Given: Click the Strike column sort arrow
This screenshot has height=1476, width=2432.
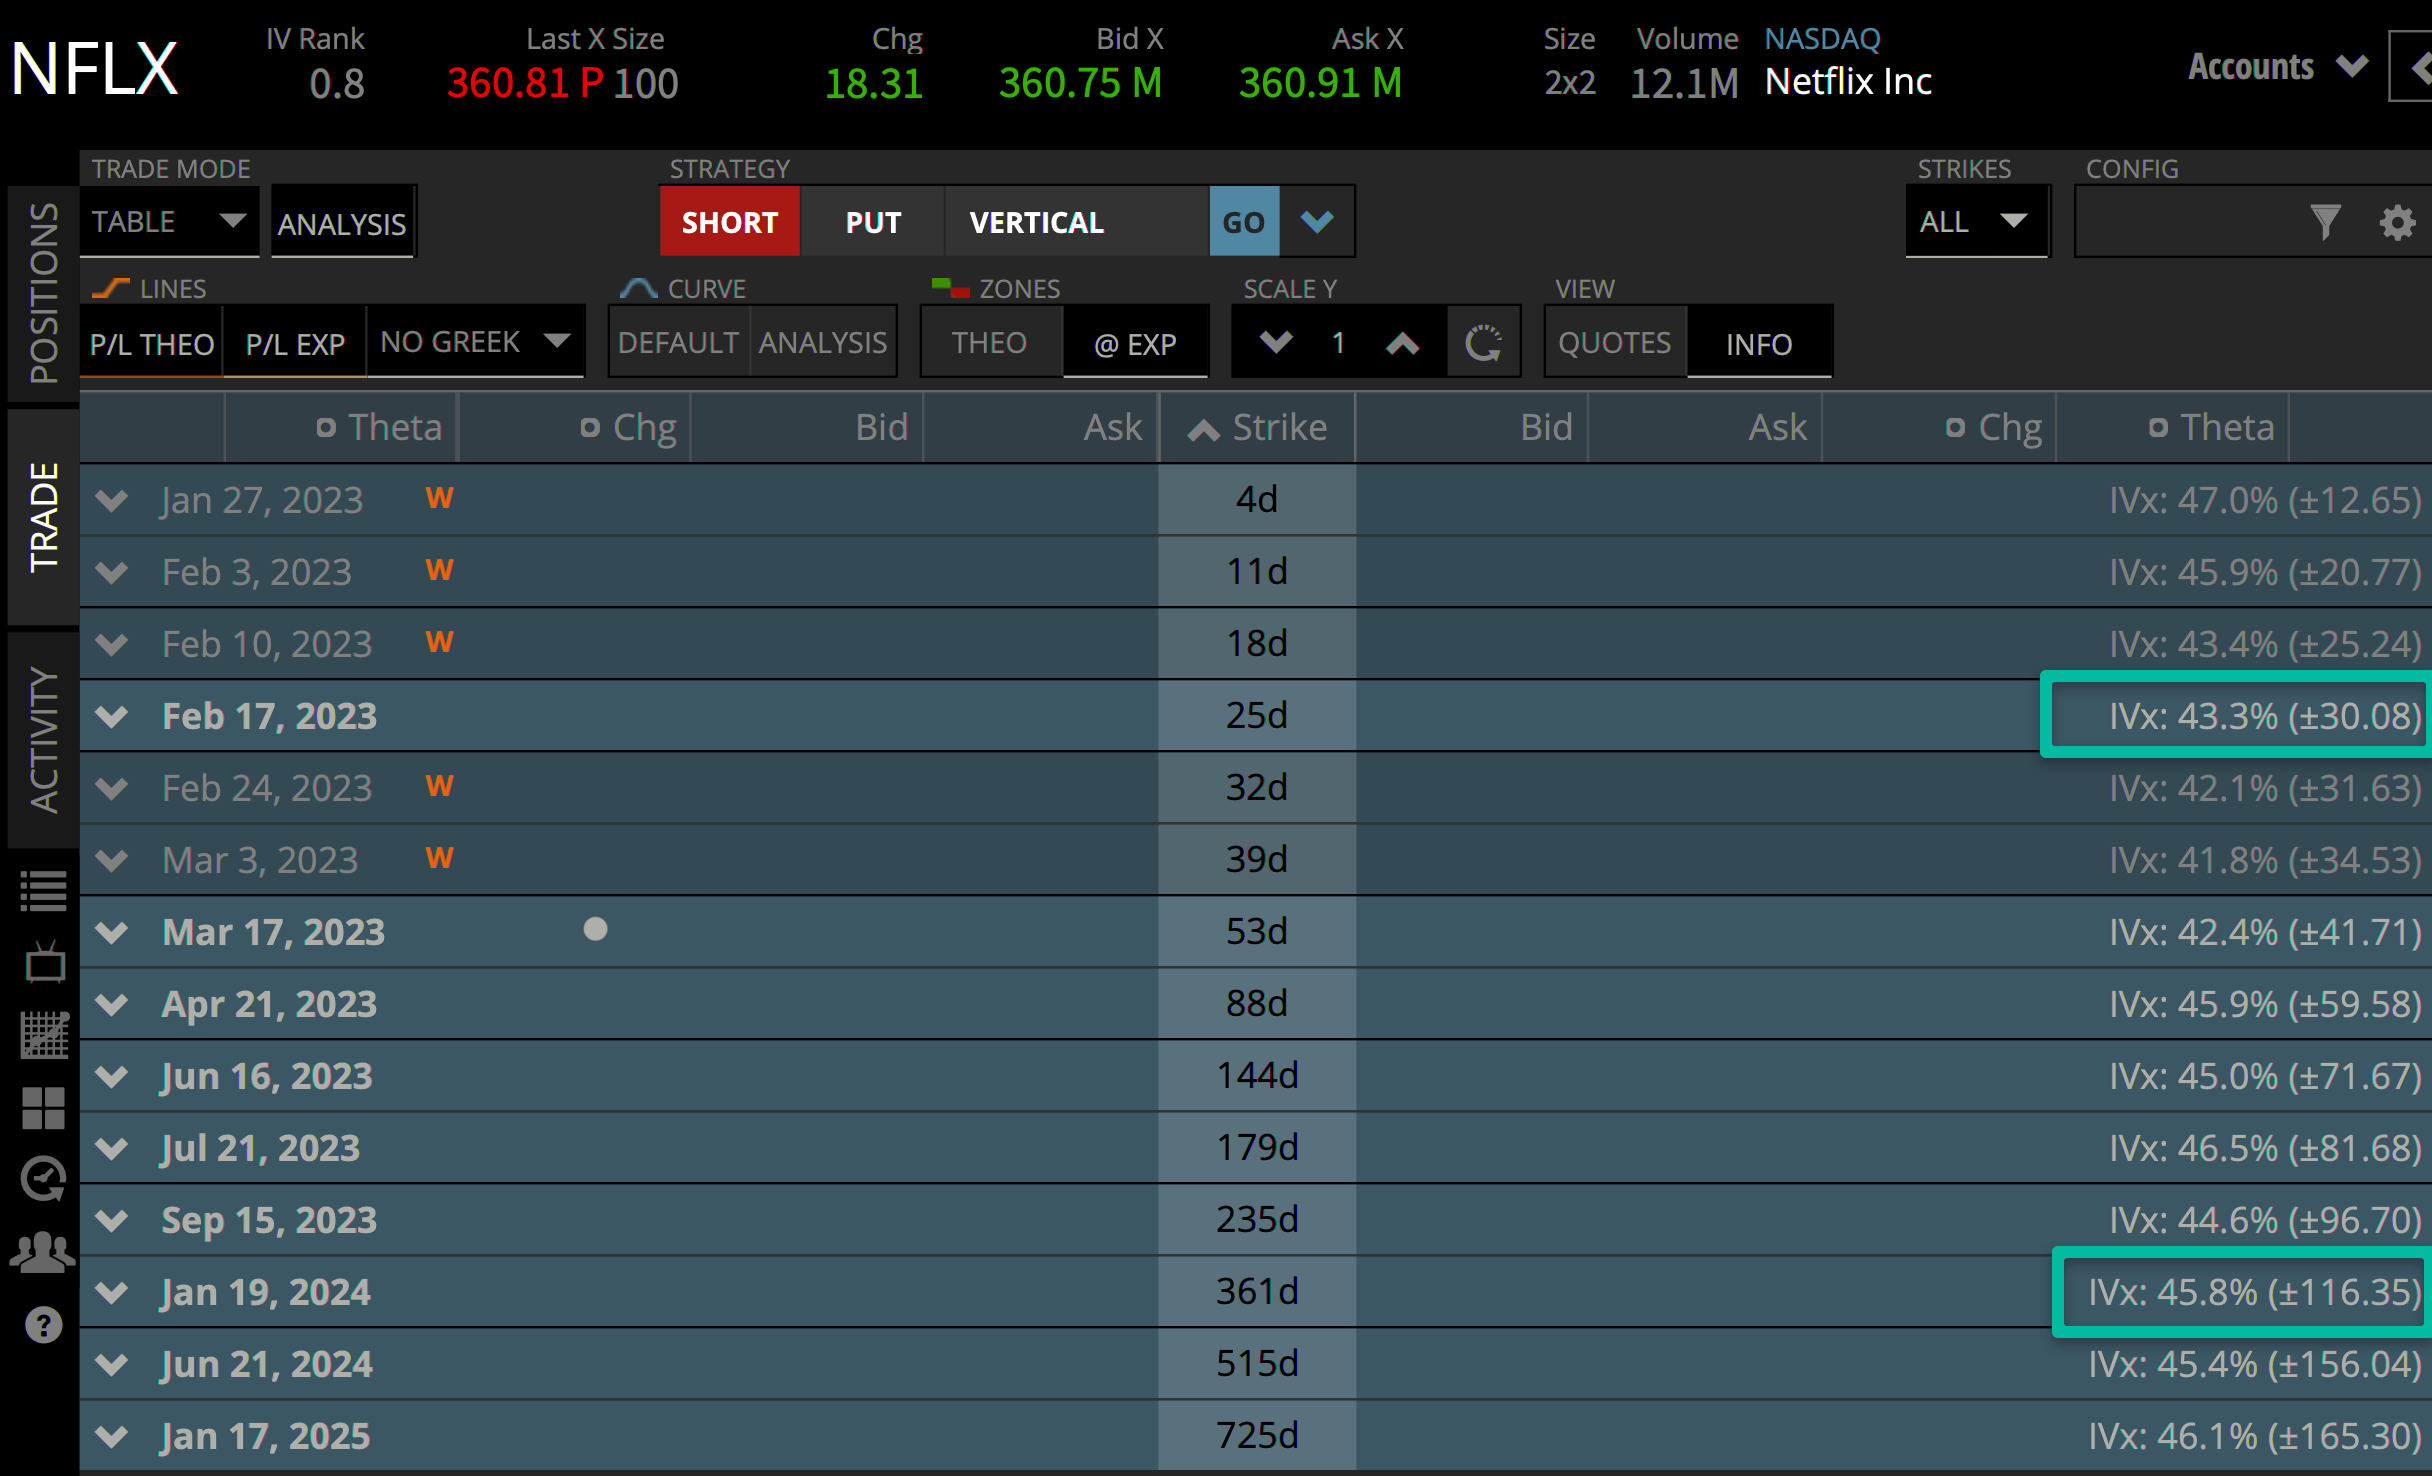Looking at the screenshot, I should 1203,429.
